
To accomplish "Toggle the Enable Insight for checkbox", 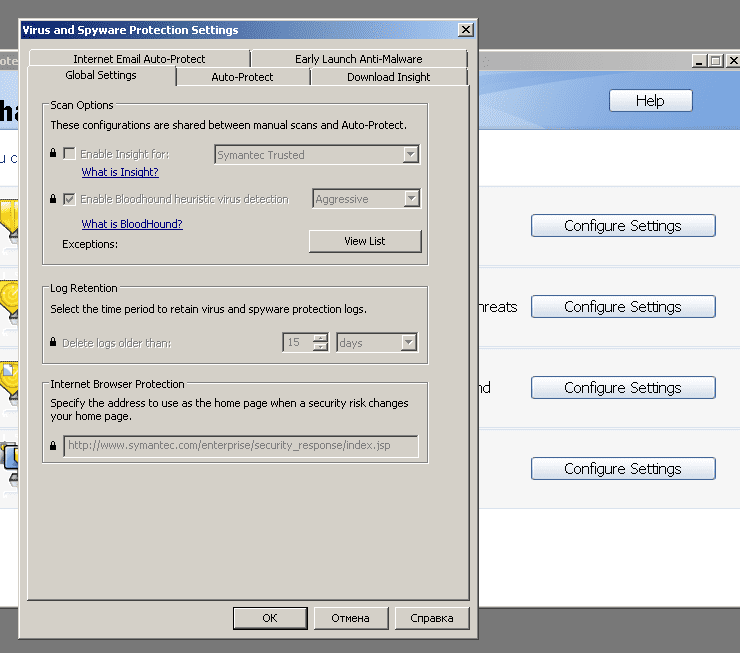I will [69, 154].
